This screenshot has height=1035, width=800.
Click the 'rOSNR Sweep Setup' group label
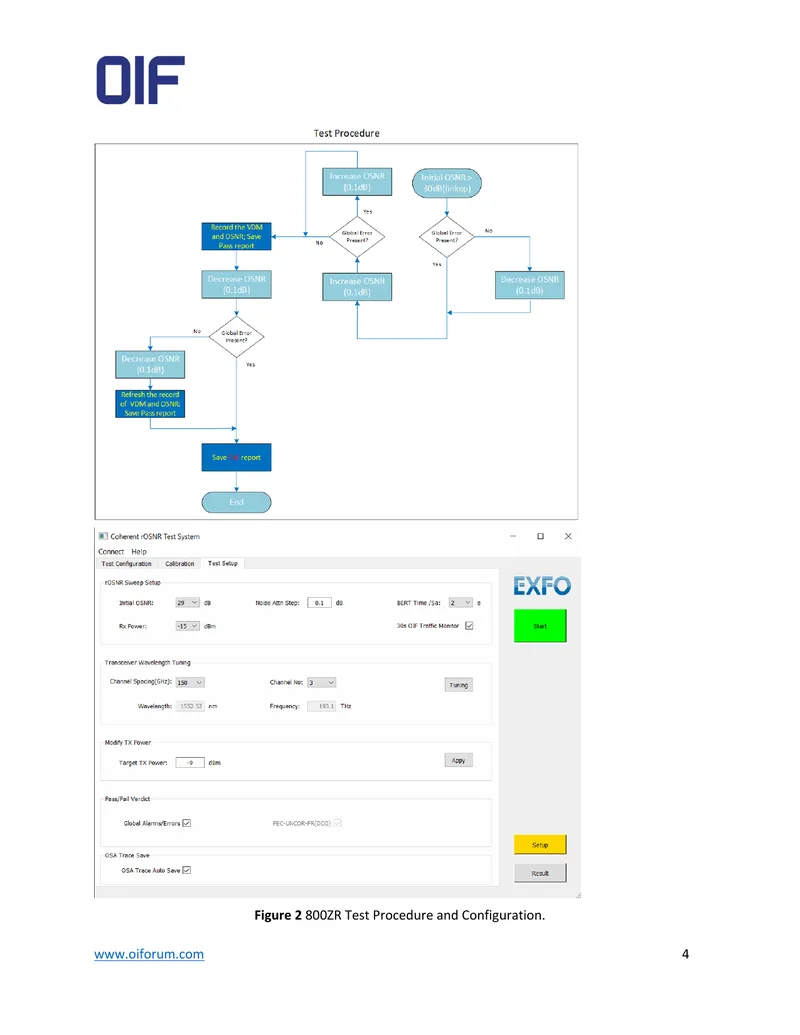[133, 583]
